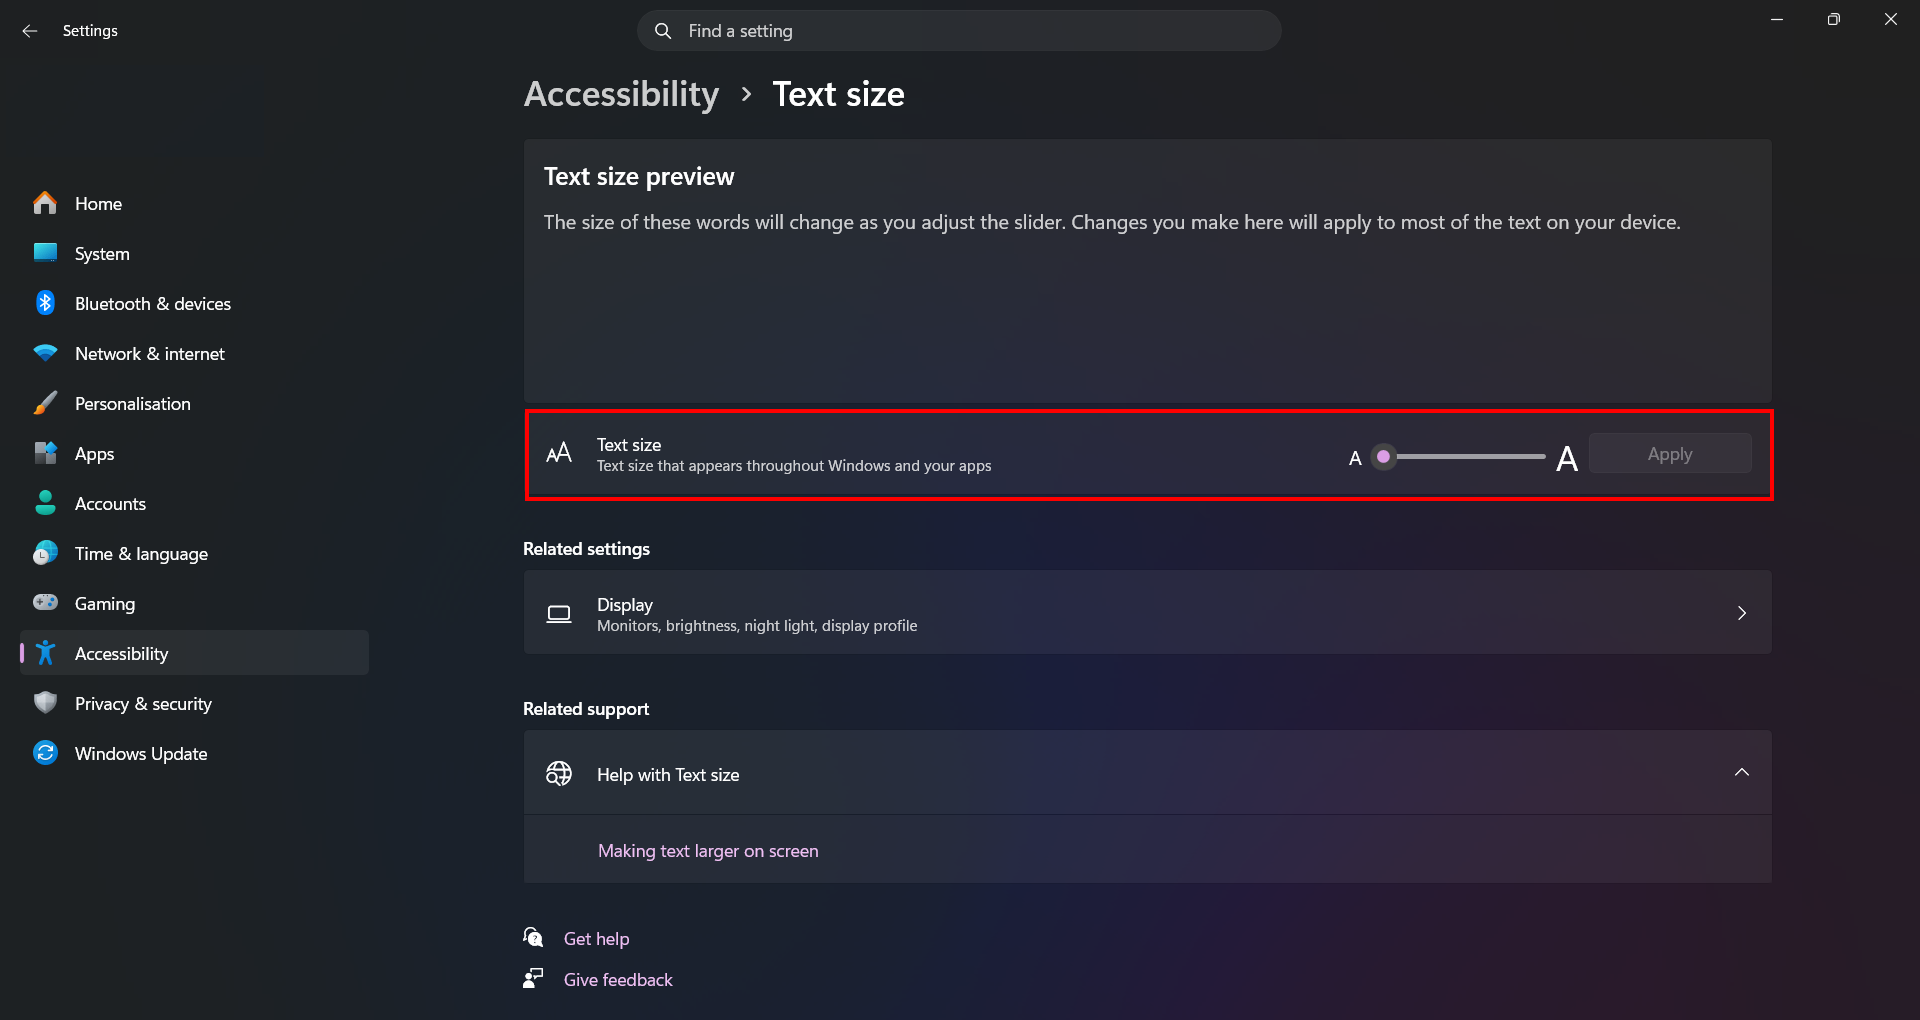Navigate to Apps settings
The width and height of the screenshot is (1920, 1020).
194,453
